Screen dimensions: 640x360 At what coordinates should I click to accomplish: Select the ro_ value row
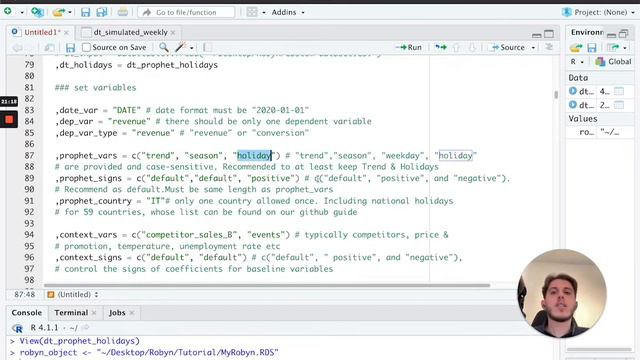(x=600, y=132)
